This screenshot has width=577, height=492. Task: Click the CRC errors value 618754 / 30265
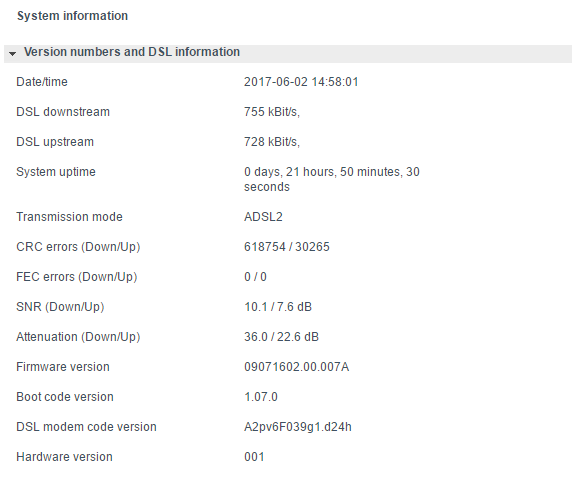[x=287, y=247]
